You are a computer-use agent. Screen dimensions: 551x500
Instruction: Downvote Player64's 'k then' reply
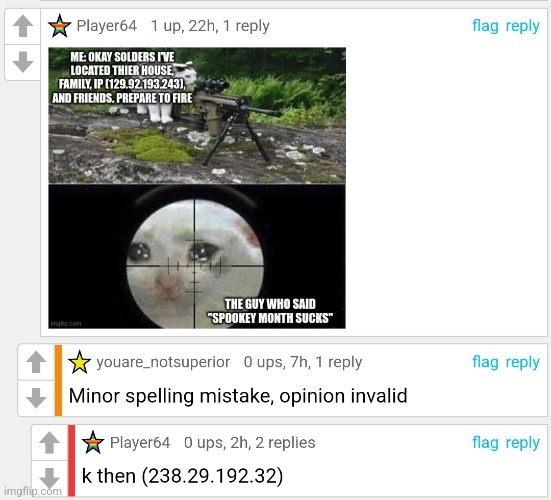click(50, 478)
